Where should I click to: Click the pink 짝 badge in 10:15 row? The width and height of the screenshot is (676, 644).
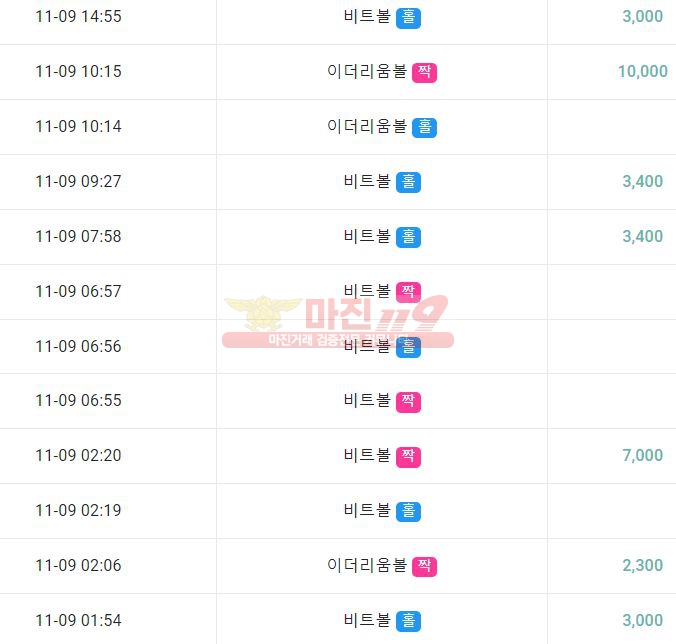point(424,72)
